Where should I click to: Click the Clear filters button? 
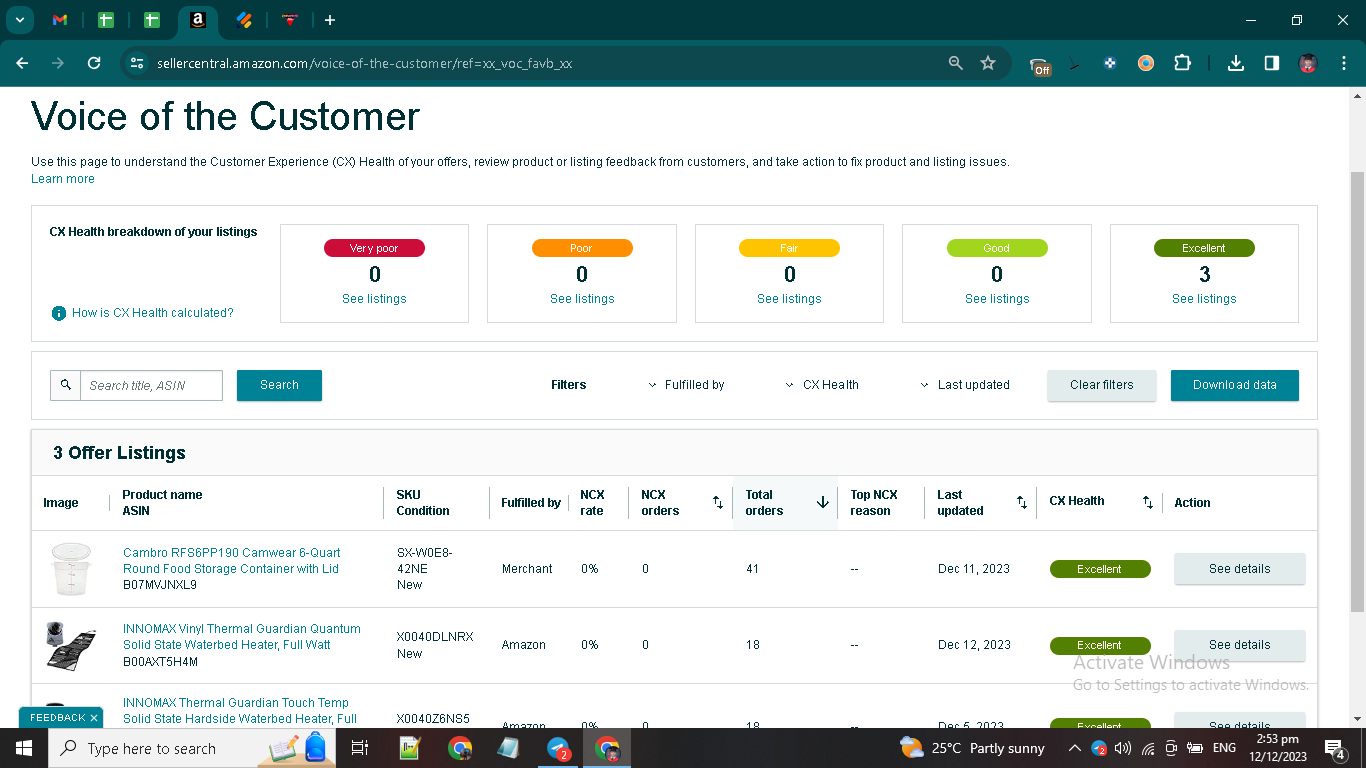(x=1102, y=385)
